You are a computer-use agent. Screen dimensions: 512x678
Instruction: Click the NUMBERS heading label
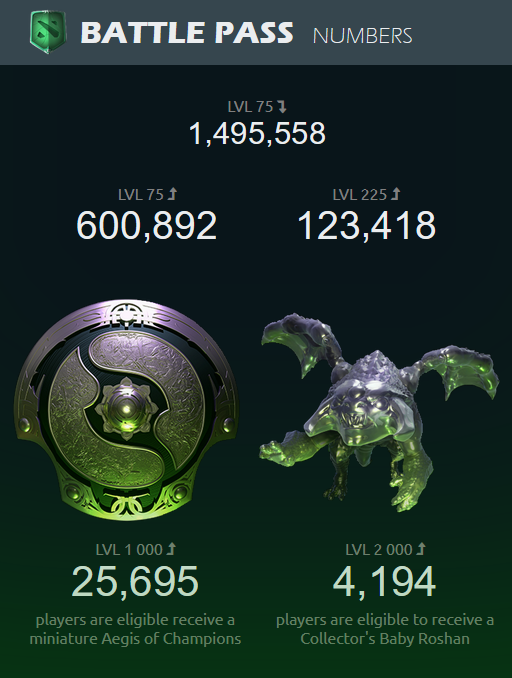[x=362, y=35]
